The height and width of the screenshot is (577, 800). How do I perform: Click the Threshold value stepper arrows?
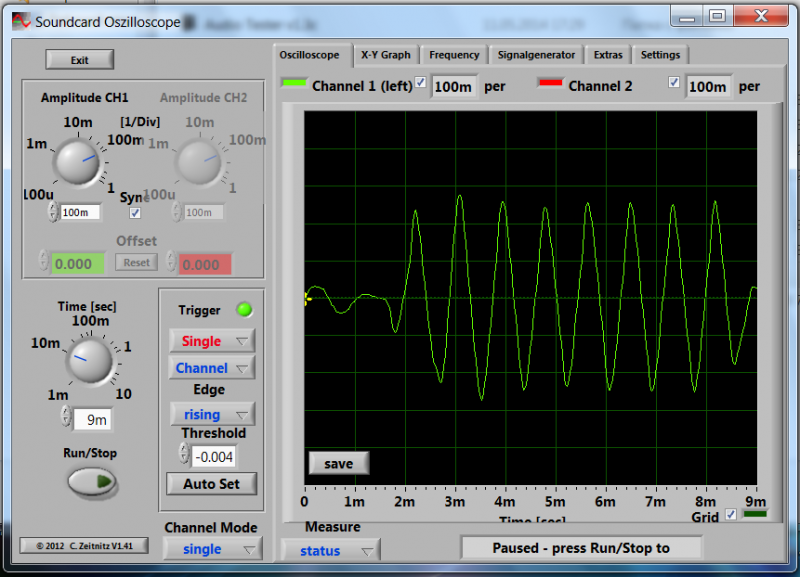pyautogui.click(x=184, y=453)
